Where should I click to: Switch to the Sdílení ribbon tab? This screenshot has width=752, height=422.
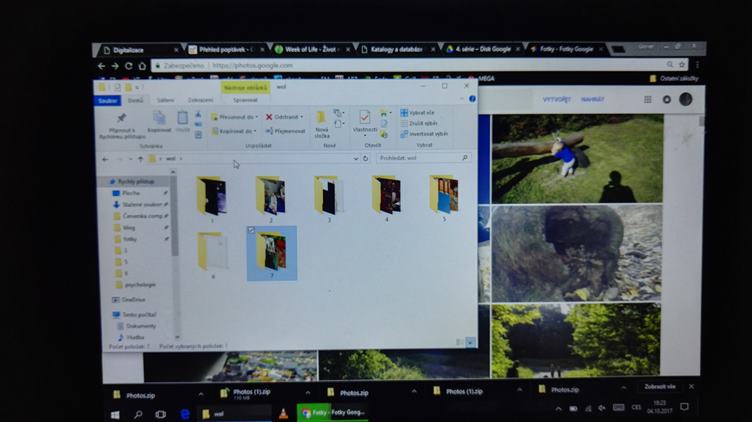(165, 100)
